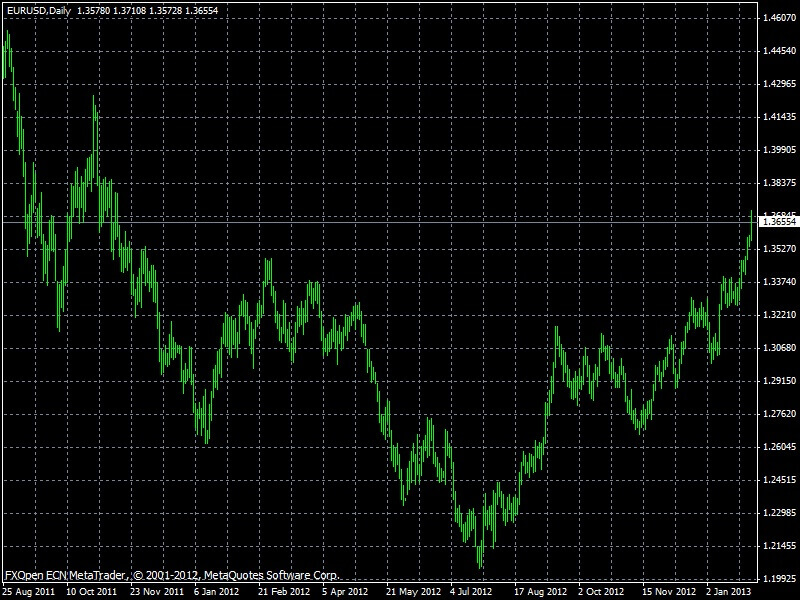Click the 1.19925 price scale label
The width and height of the screenshot is (800, 600).
click(x=780, y=578)
